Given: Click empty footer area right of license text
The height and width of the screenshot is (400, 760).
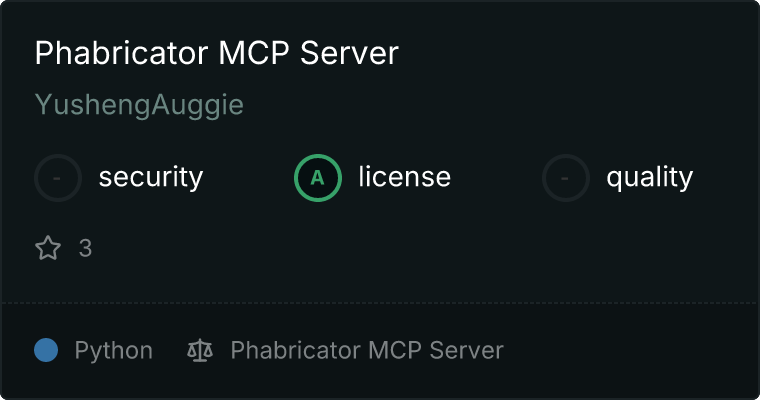Looking at the screenshot, I should [x=628, y=350].
